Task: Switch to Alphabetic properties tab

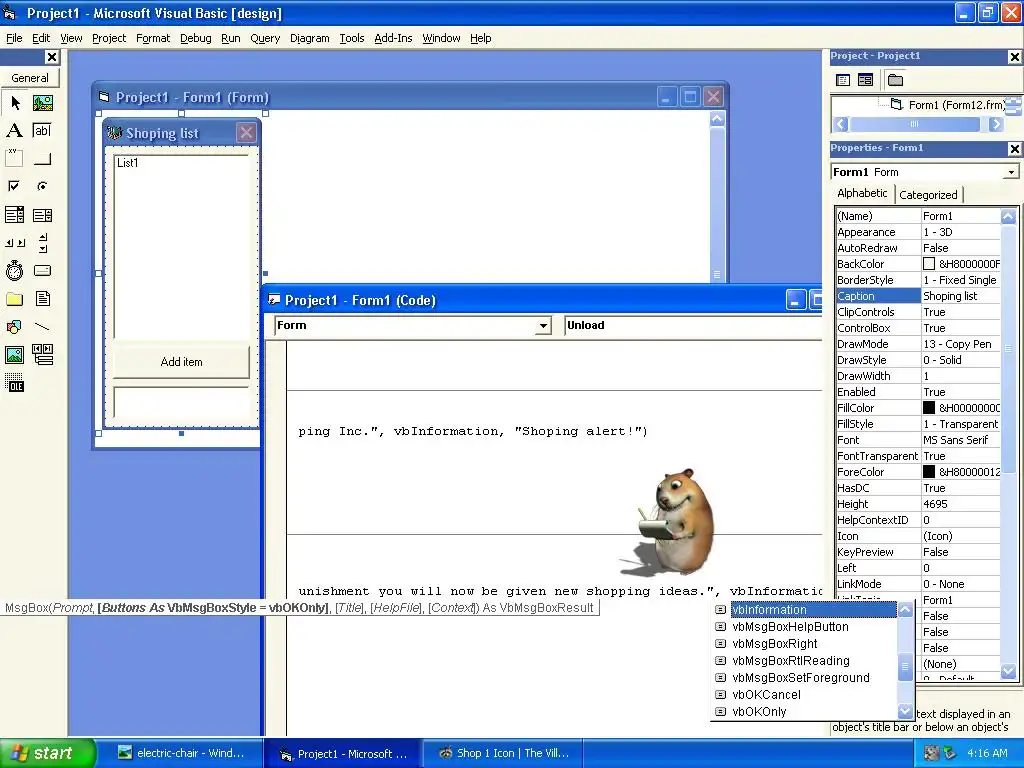Action: click(x=862, y=193)
